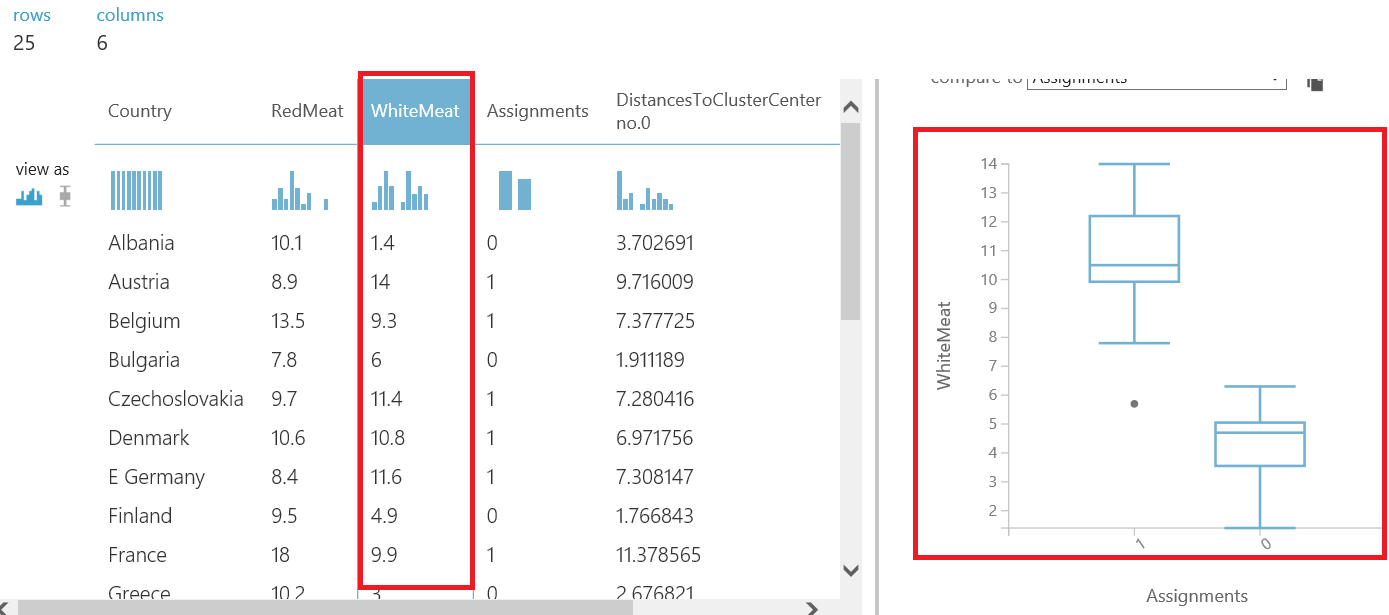
Task: Select the Country column header
Action: coord(140,111)
